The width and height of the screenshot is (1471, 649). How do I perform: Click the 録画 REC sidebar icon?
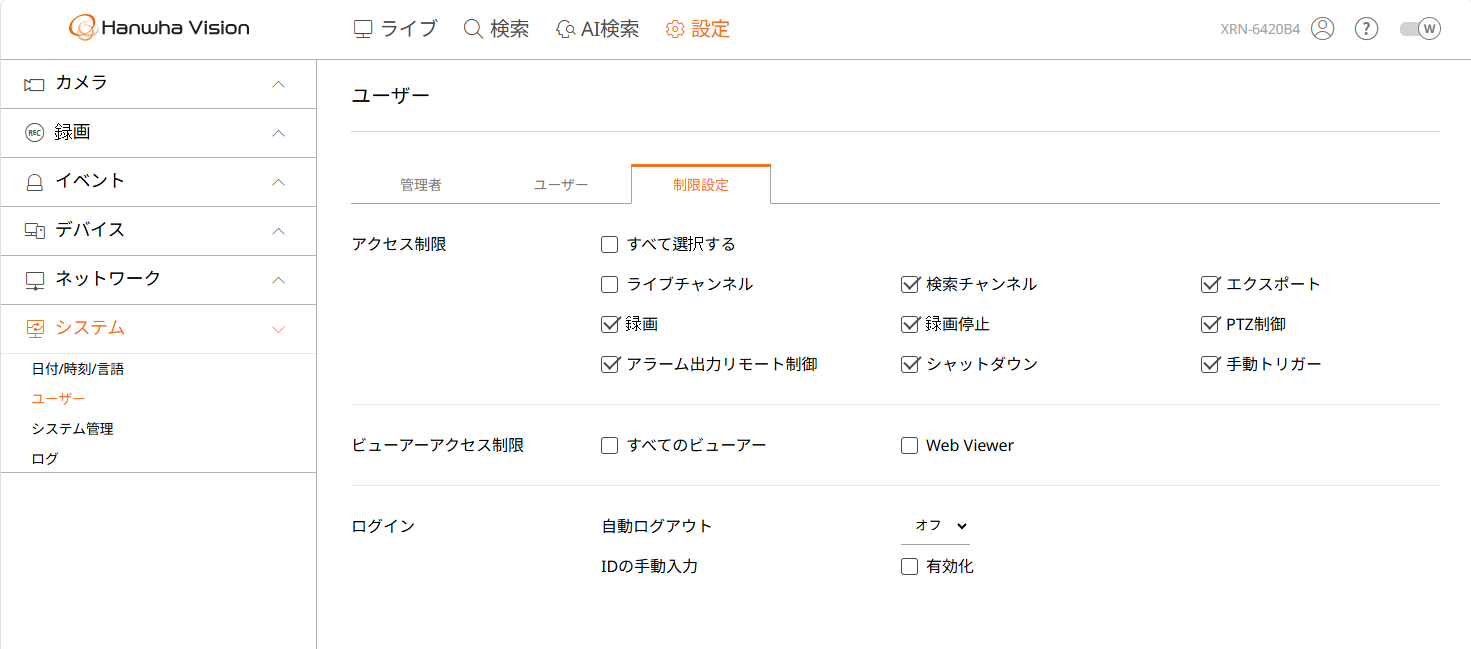[x=35, y=133]
